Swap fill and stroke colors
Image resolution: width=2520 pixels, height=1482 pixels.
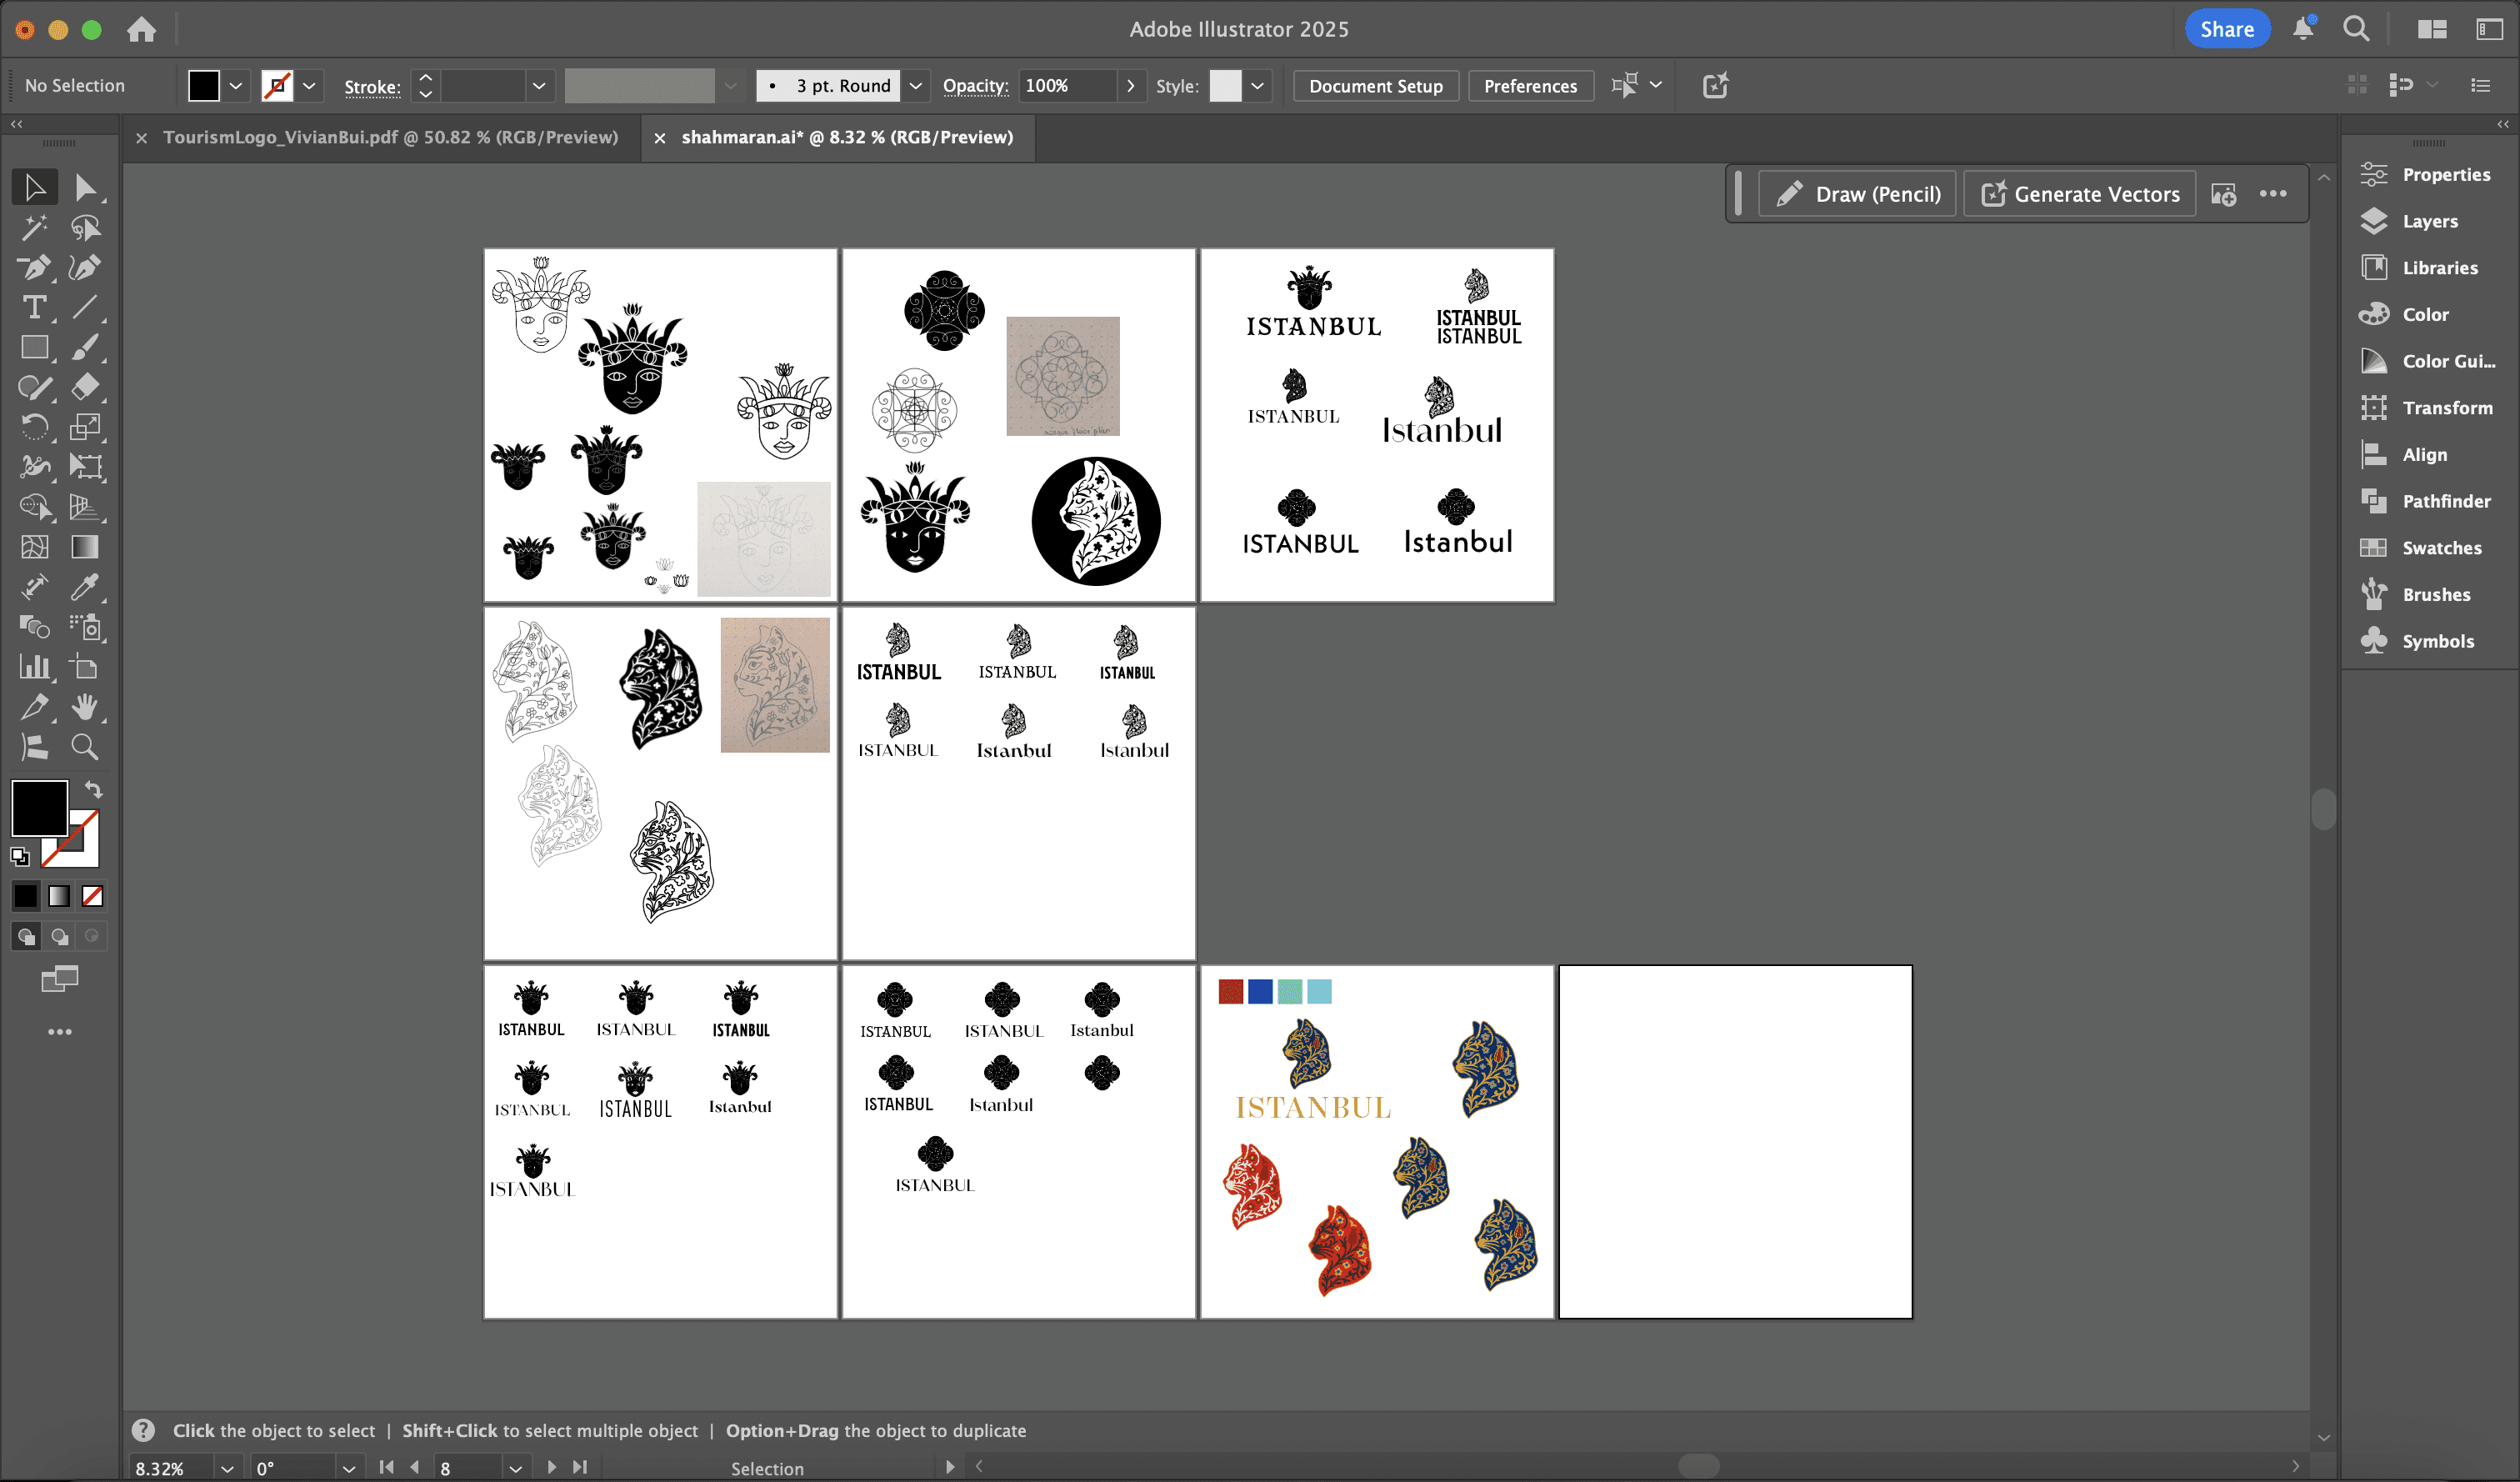point(93,789)
